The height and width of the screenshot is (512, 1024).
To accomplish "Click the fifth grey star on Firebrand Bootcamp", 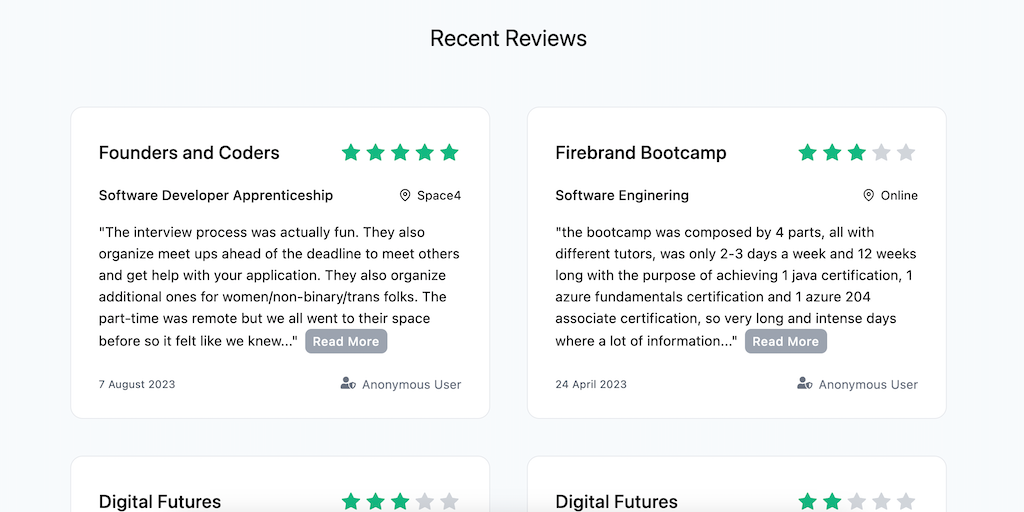I will click(x=906, y=153).
